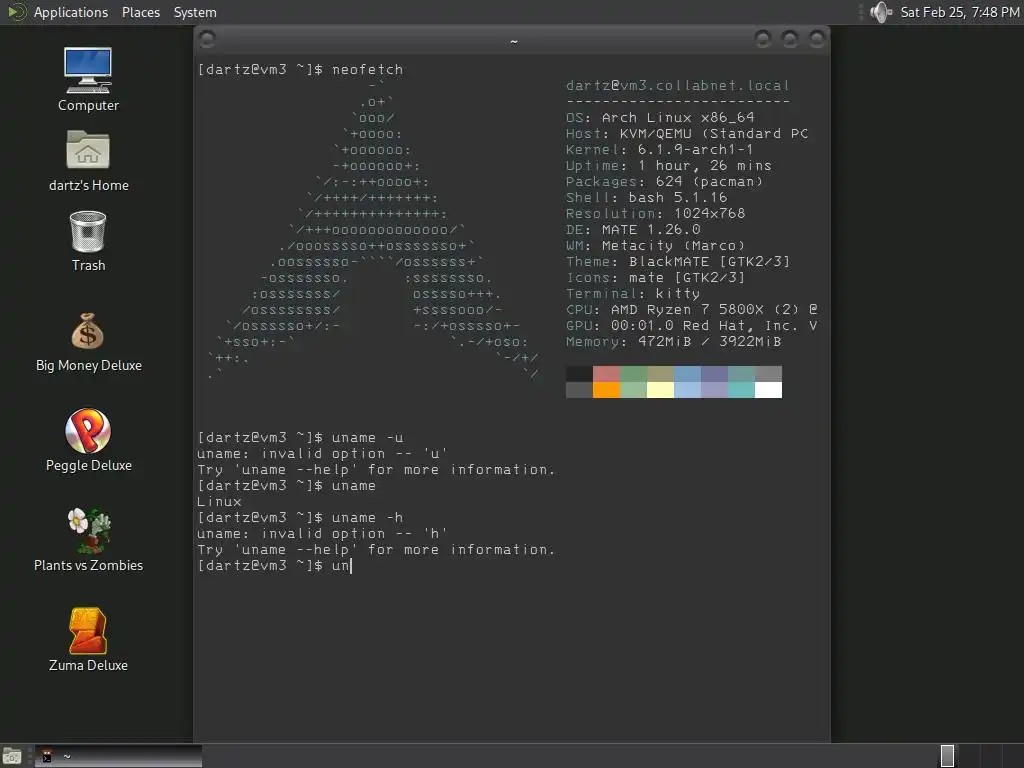Click the 'Theme: BlackMATE [GTK2/3]' line
This screenshot has height=768, width=1024.
678,262
